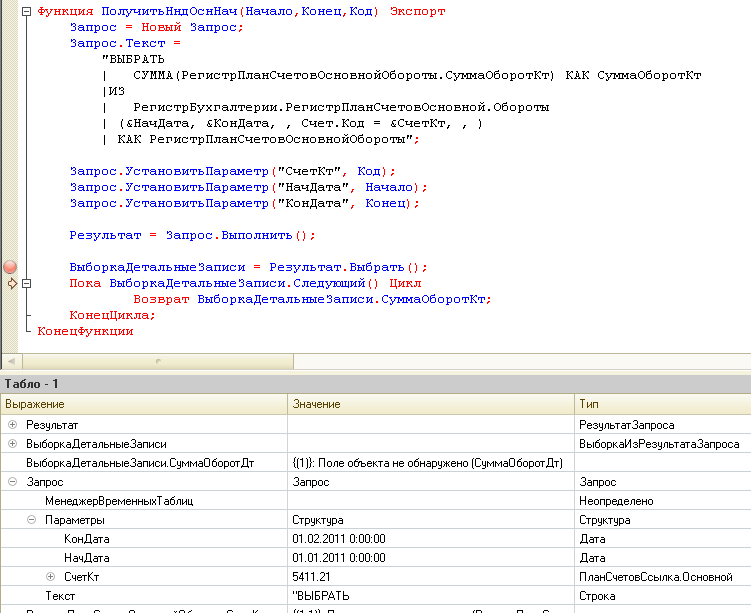Collapse the Запрос row in Табло
The height and width of the screenshot is (613, 751).
pyautogui.click(x=12, y=482)
